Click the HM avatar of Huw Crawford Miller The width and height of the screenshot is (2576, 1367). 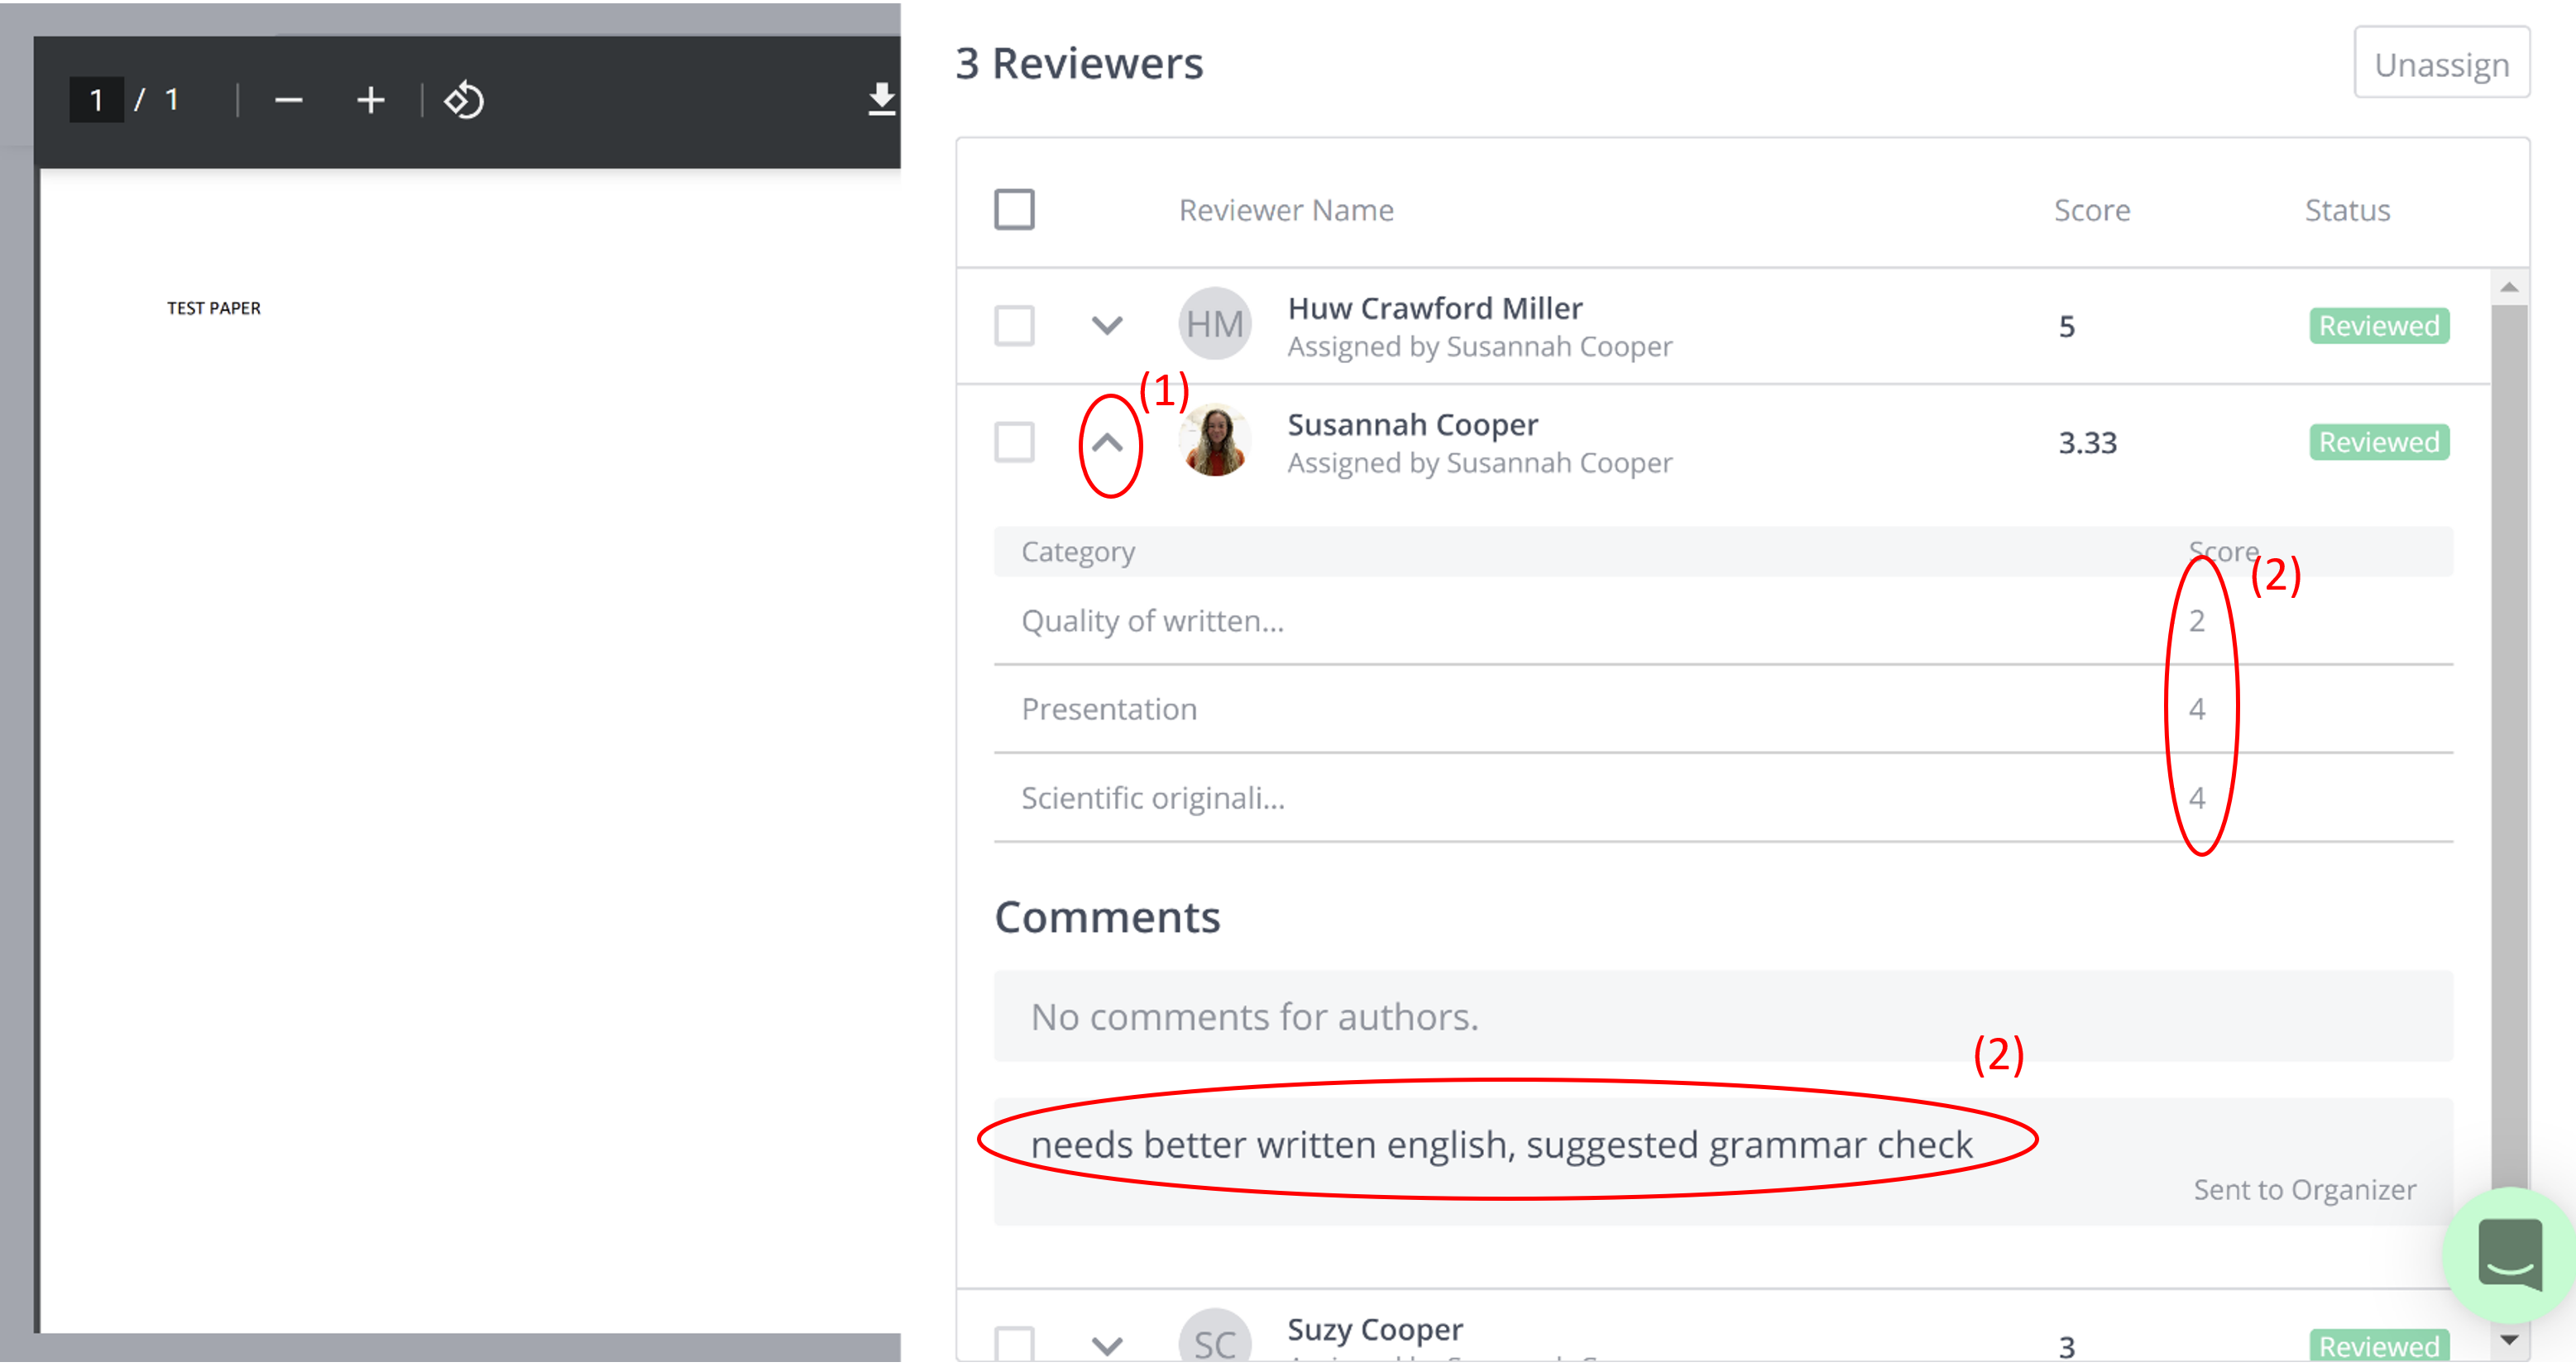1215,324
